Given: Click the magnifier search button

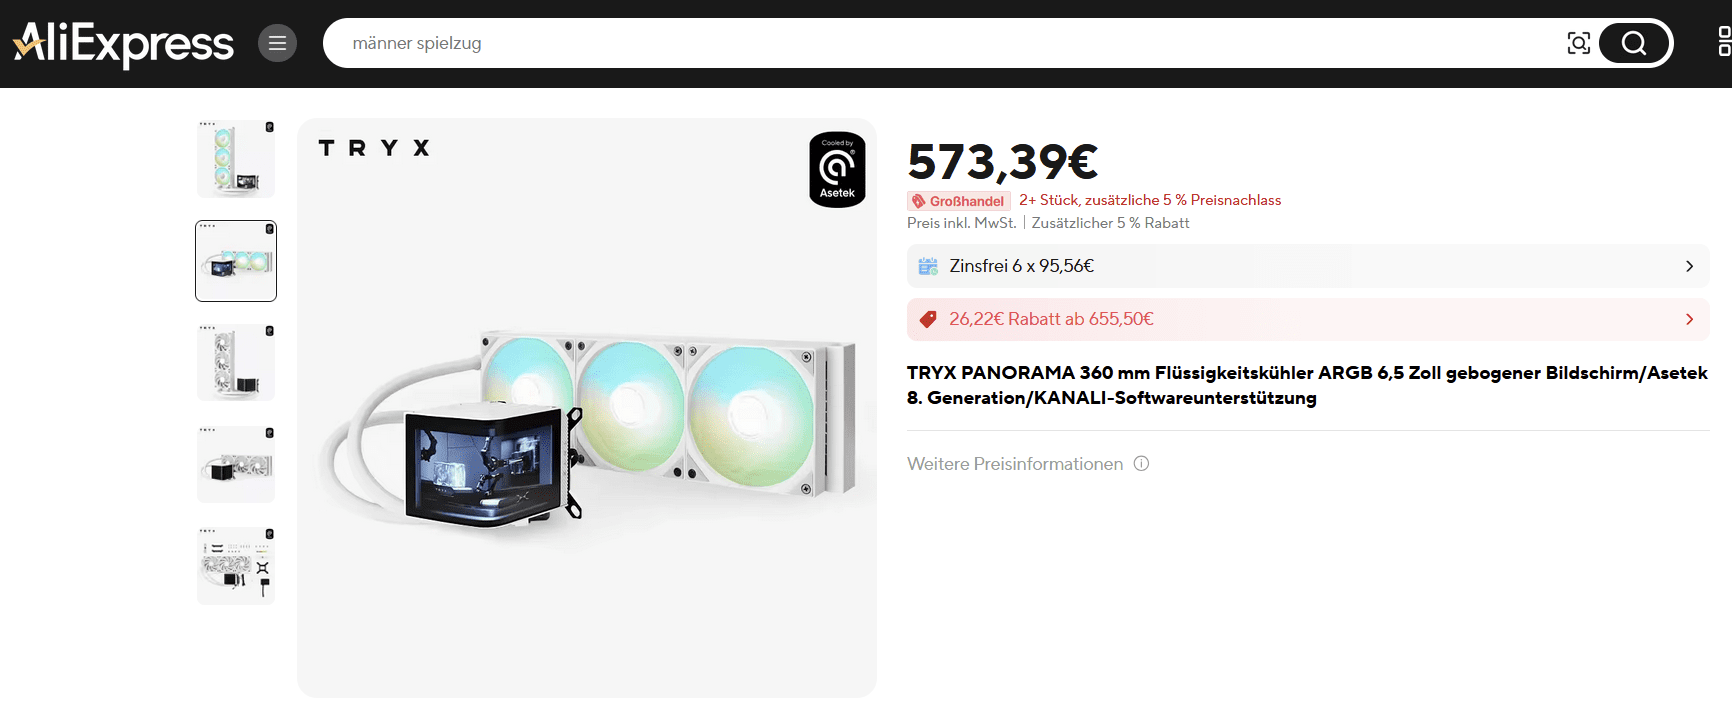Looking at the screenshot, I should click(x=1633, y=43).
